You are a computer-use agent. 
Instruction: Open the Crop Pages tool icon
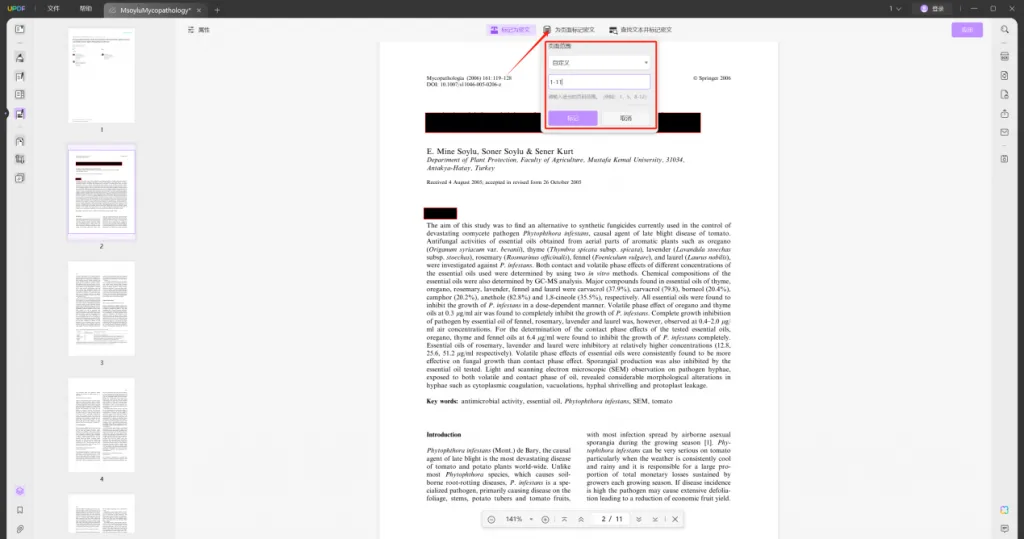20,159
